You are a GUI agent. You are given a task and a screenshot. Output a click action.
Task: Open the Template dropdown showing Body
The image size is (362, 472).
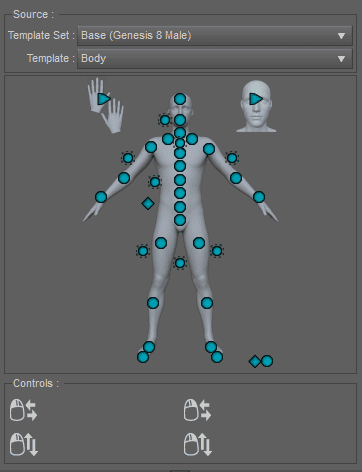point(215,59)
